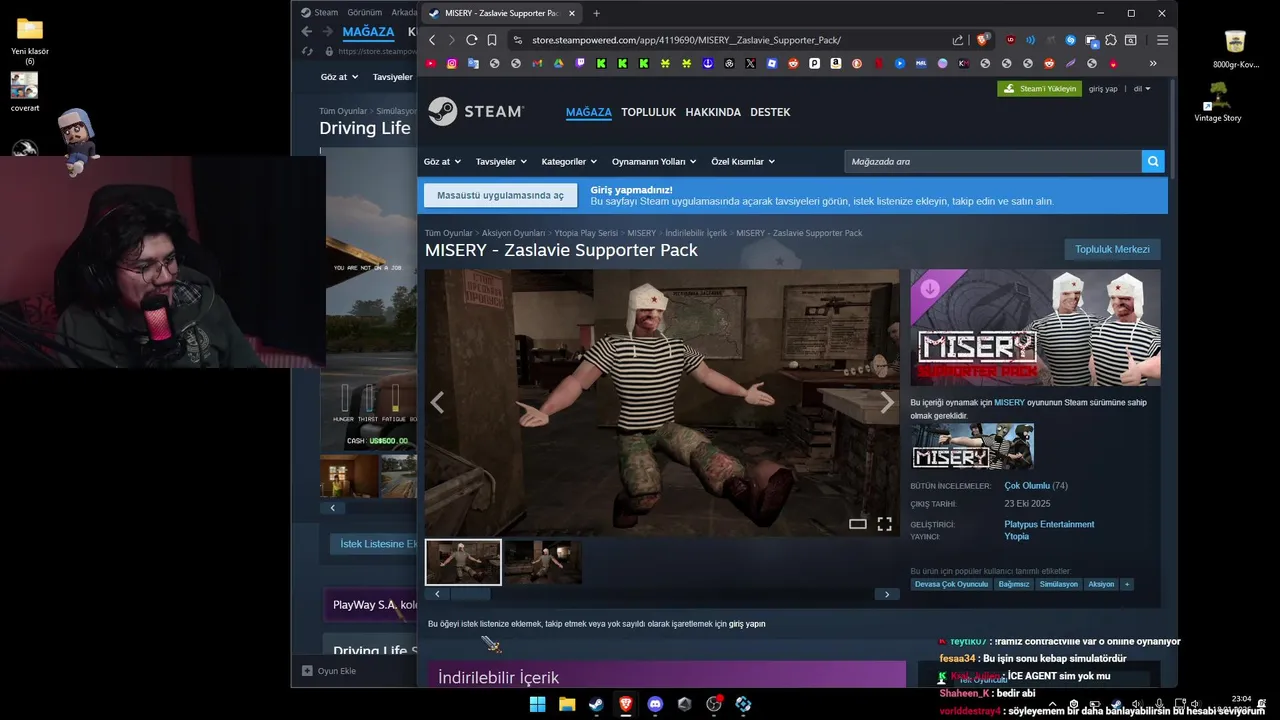The height and width of the screenshot is (720, 1280).
Task: Open the Yeni klasör desktop folder
Action: click(x=30, y=39)
